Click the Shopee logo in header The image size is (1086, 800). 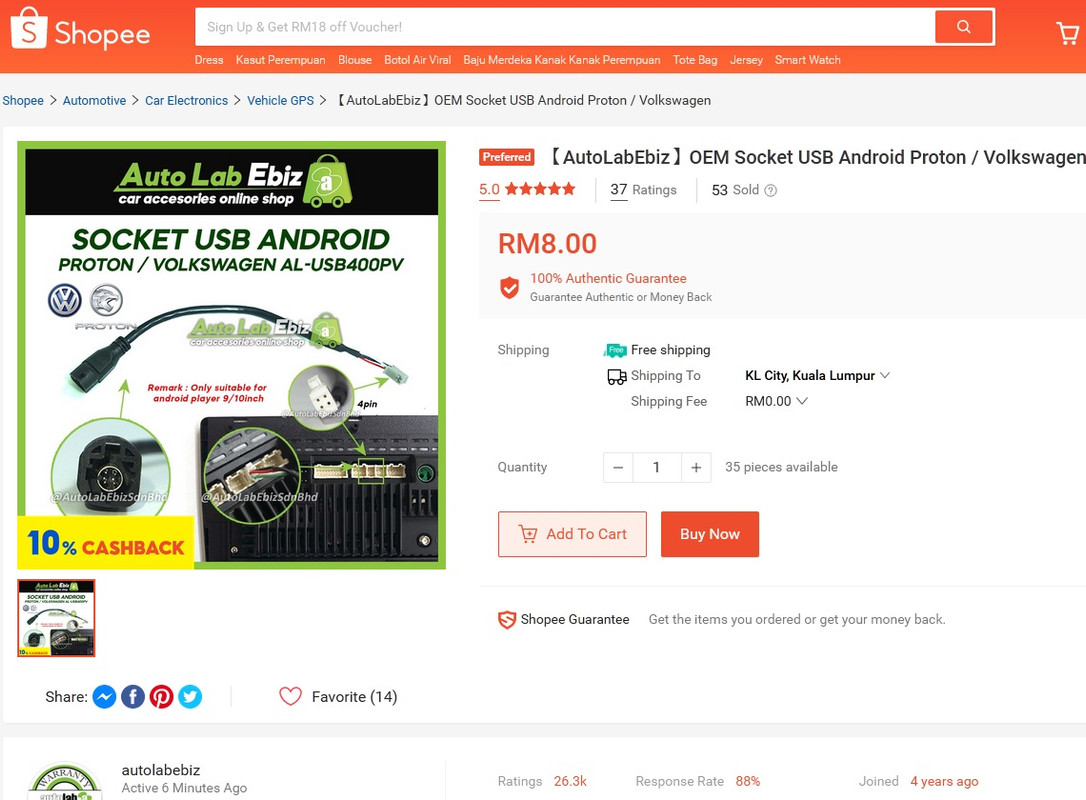80,30
